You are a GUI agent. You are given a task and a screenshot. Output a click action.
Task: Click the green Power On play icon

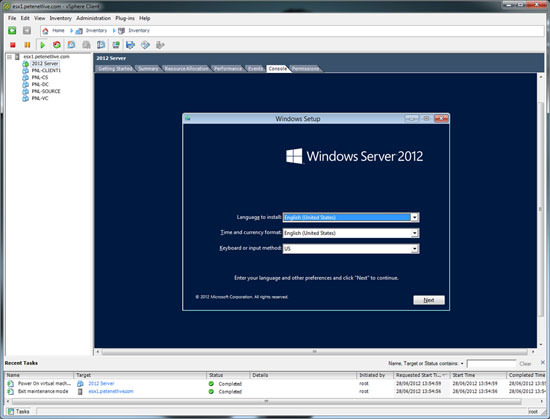point(43,45)
